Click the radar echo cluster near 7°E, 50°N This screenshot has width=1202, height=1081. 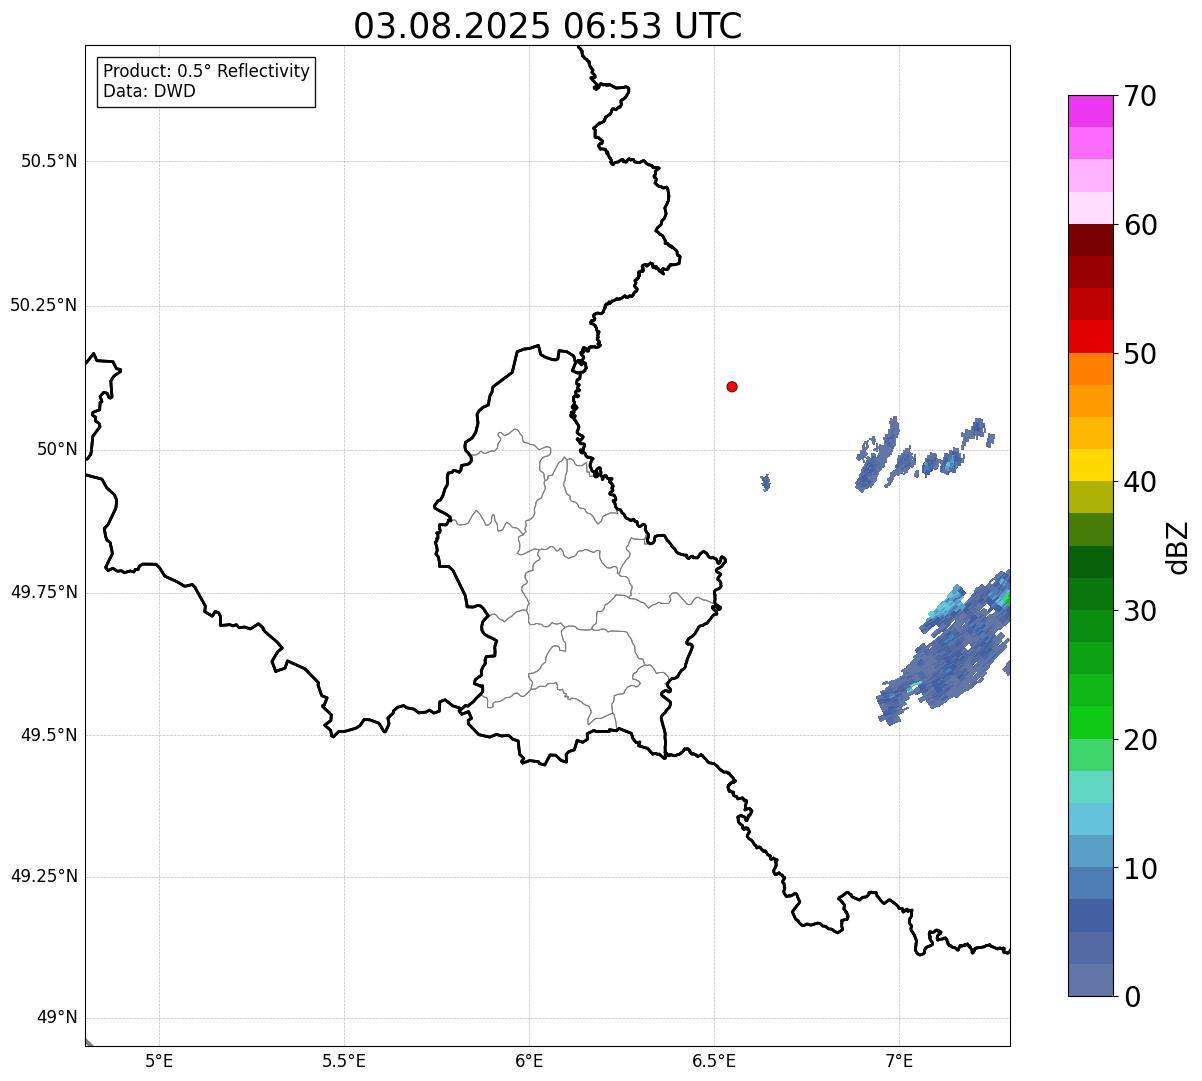[x=925, y=455]
